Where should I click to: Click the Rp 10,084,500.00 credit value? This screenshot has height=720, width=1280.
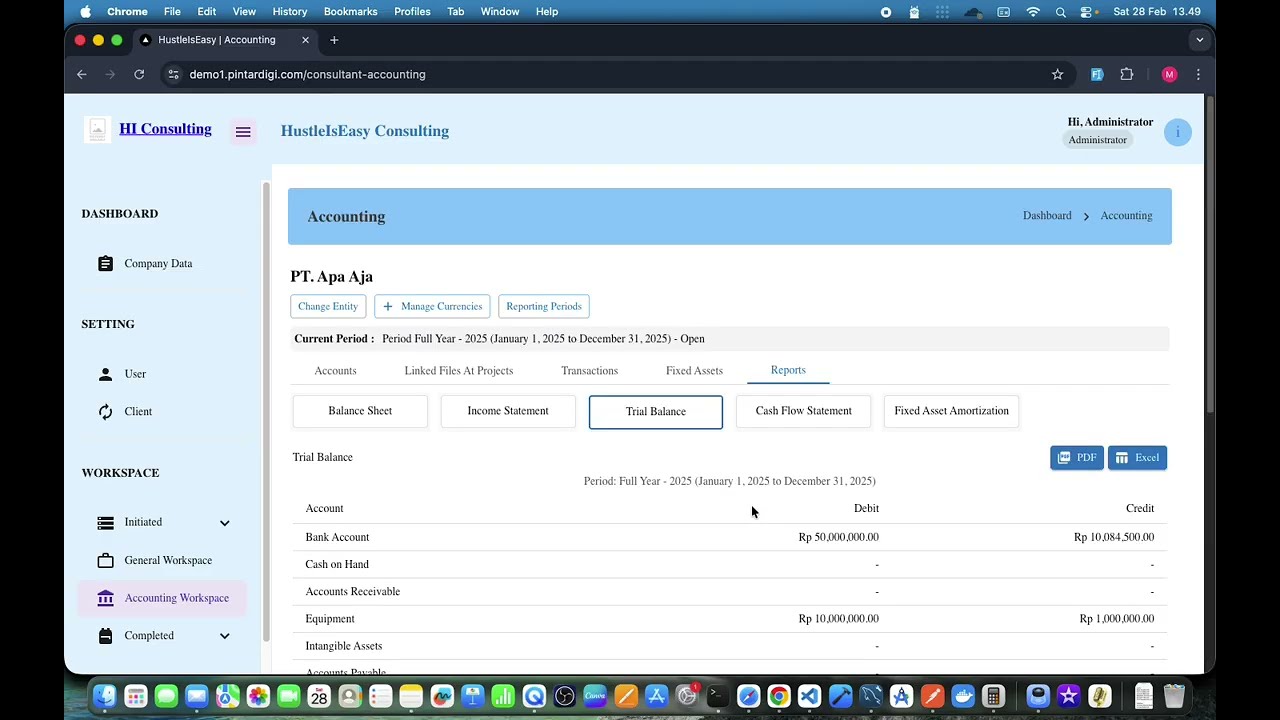[1114, 538]
